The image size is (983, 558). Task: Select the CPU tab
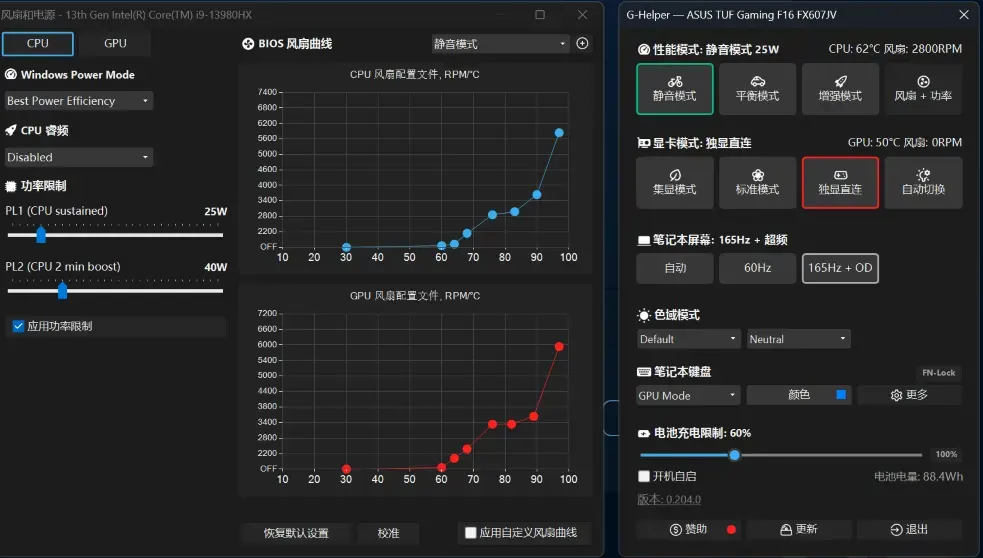coord(38,44)
